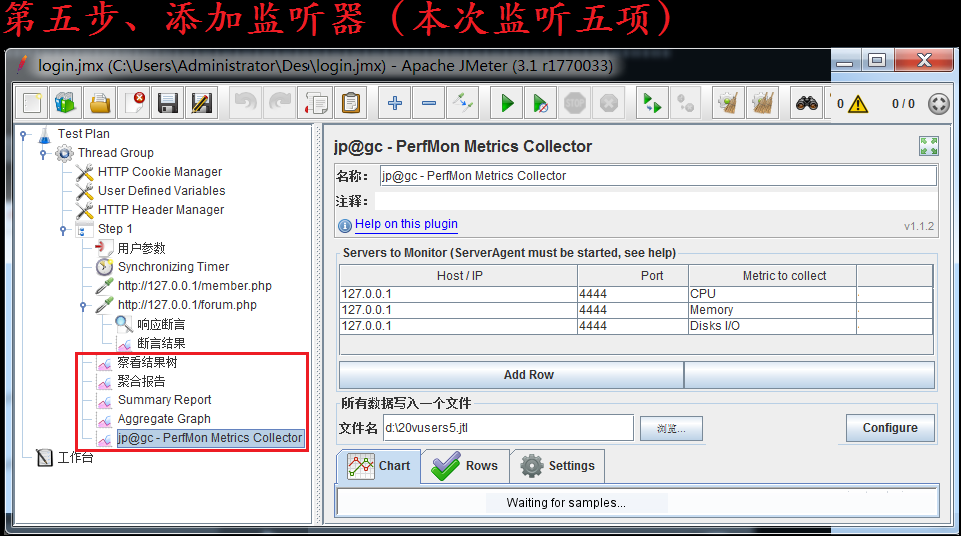Image resolution: width=961 pixels, height=536 pixels.
Task: Save the test plan with floppy icon
Action: coord(167,103)
